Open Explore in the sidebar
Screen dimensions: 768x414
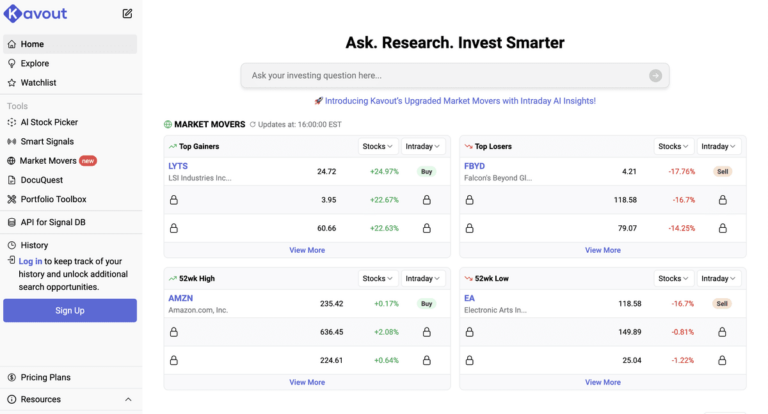pos(35,63)
